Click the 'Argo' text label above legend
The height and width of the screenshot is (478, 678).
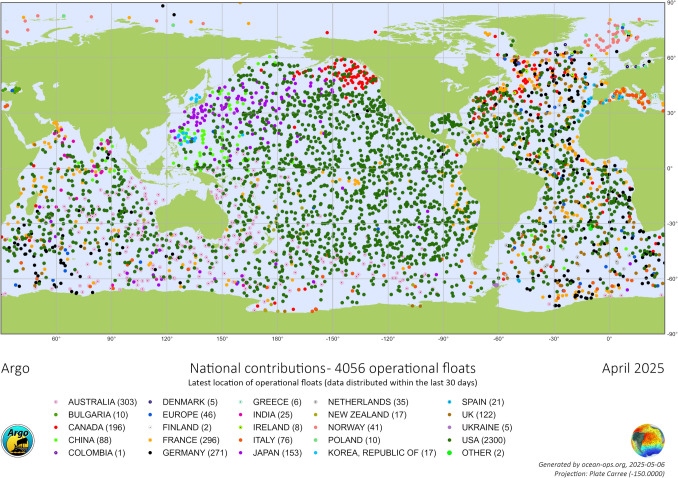(19, 369)
